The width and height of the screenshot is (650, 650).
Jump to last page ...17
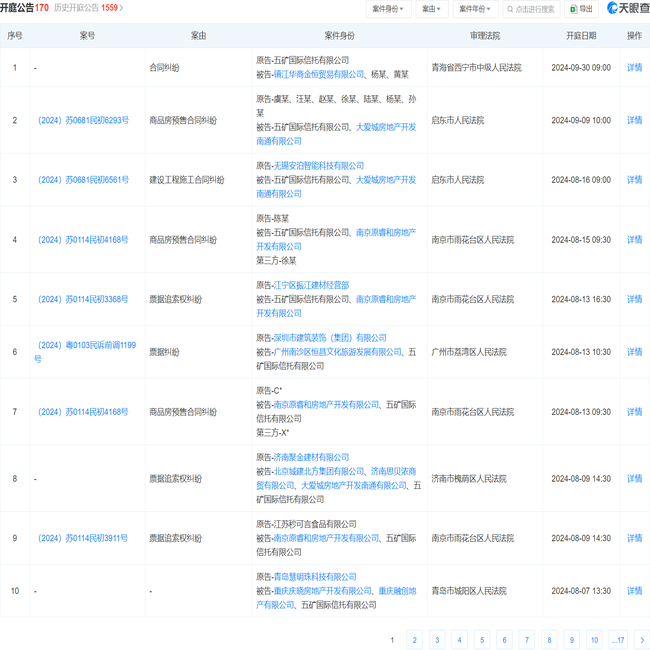pos(618,640)
